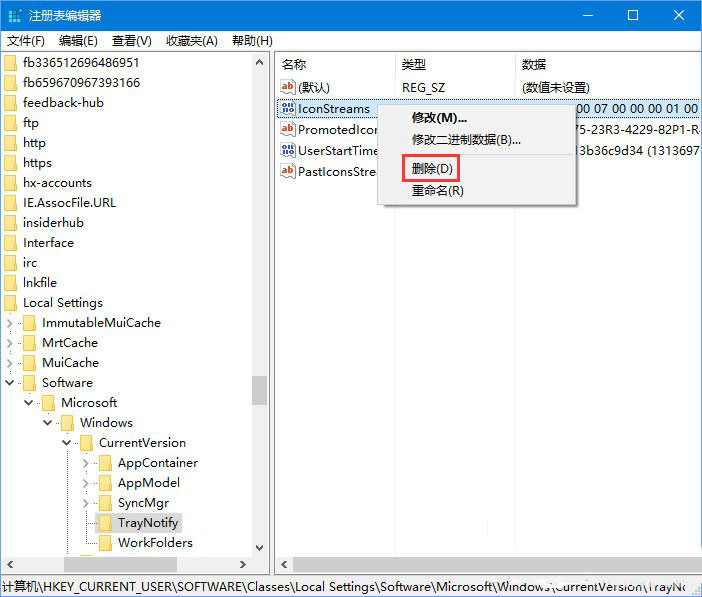
Task: Click tree pane scroll right arrow
Action: coord(243,564)
